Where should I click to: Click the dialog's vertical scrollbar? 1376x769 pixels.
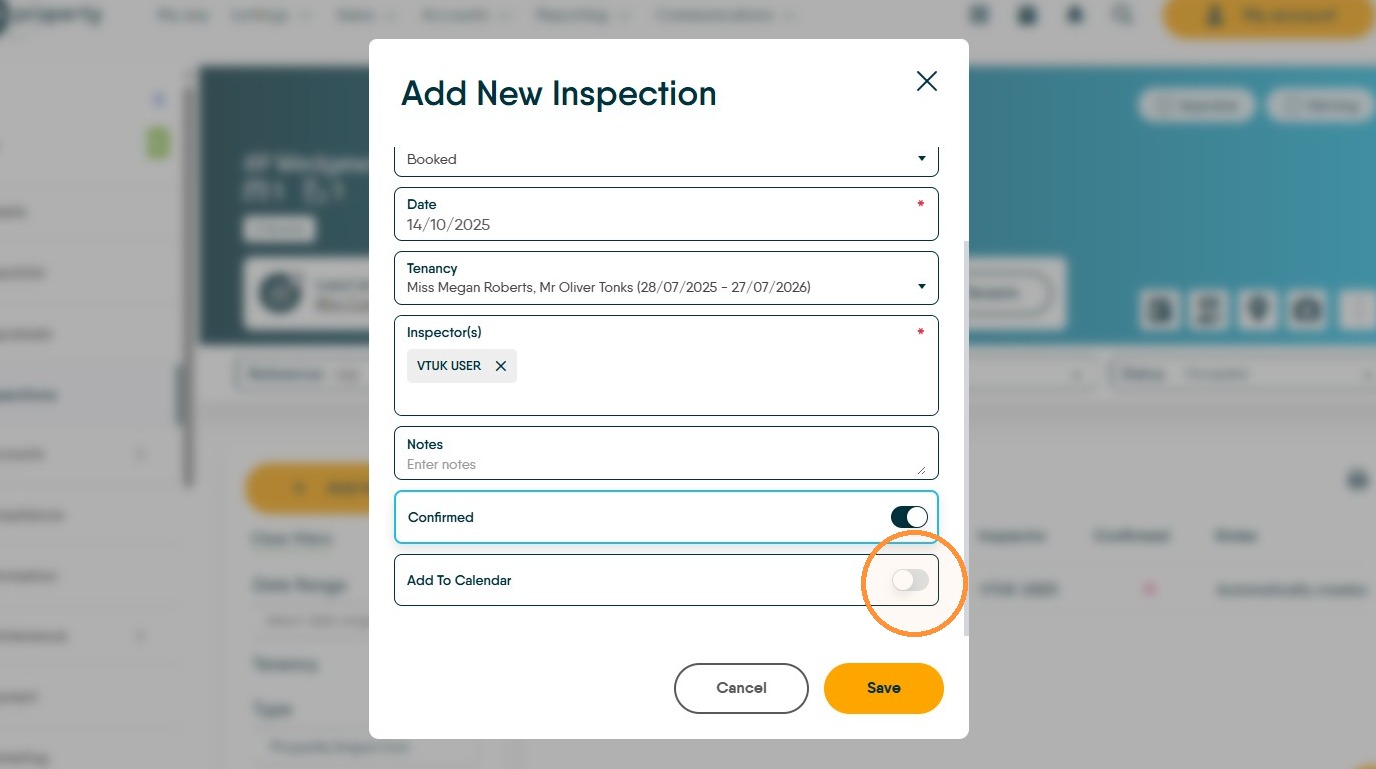pos(966,438)
